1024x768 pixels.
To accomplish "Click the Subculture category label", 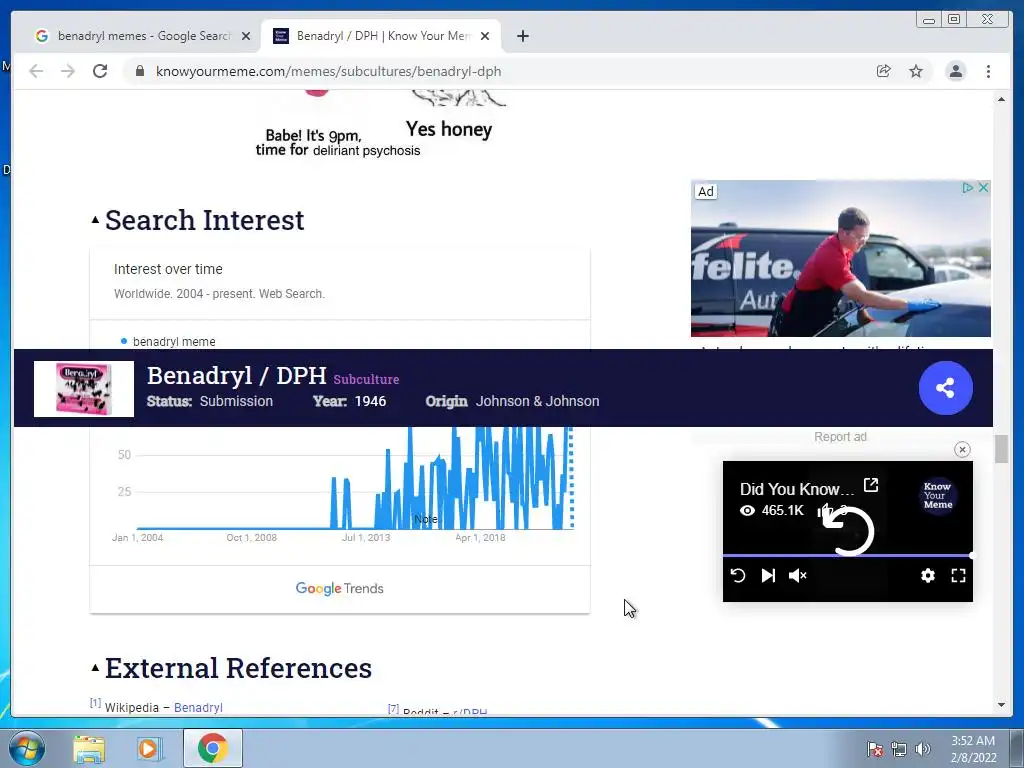I will click(366, 379).
